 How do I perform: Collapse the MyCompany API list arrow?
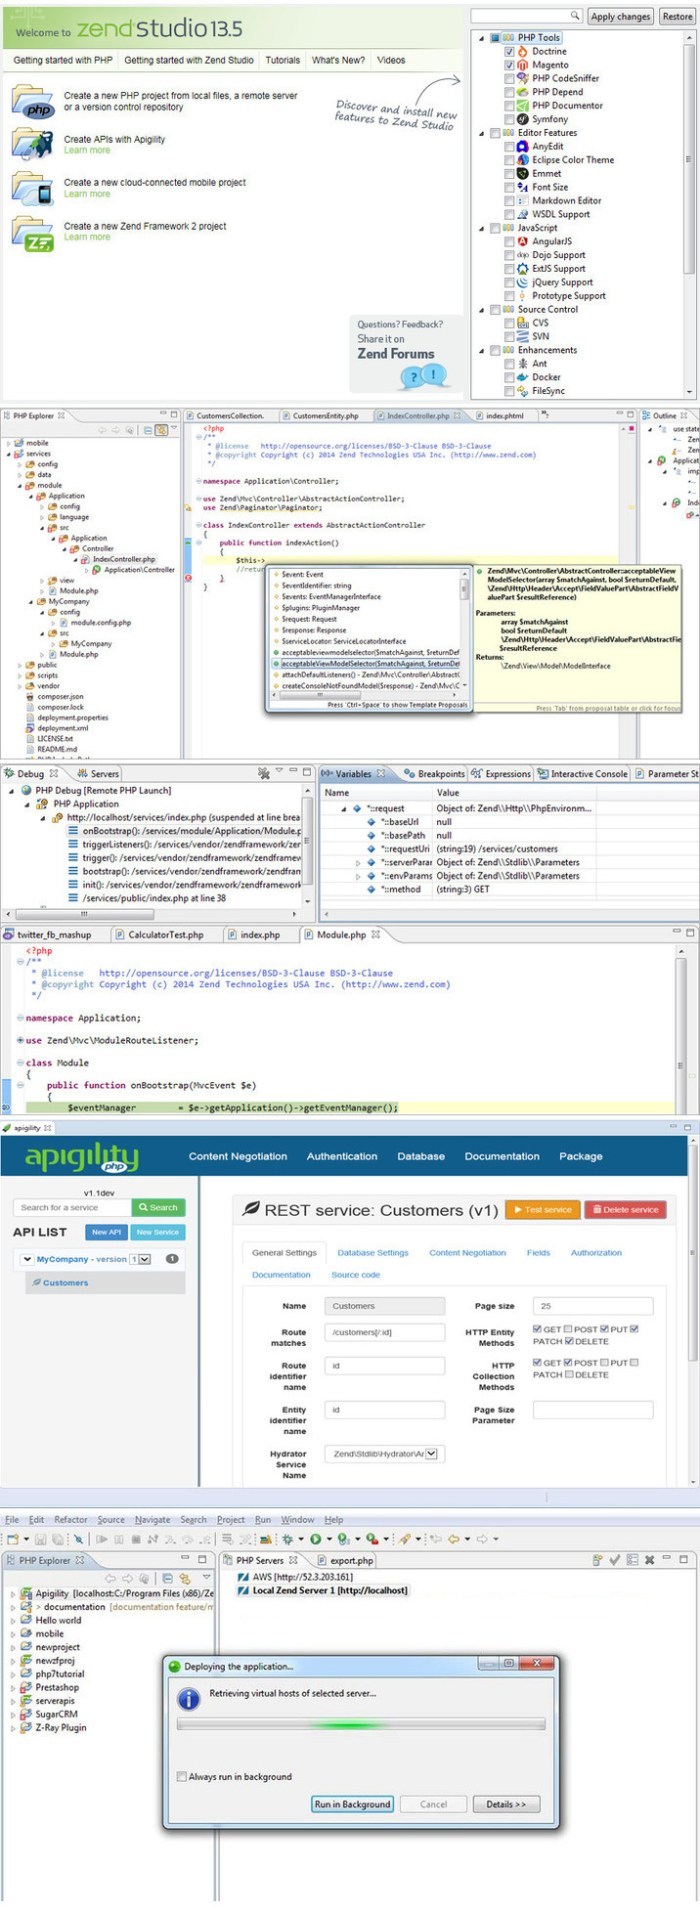(x=27, y=1259)
